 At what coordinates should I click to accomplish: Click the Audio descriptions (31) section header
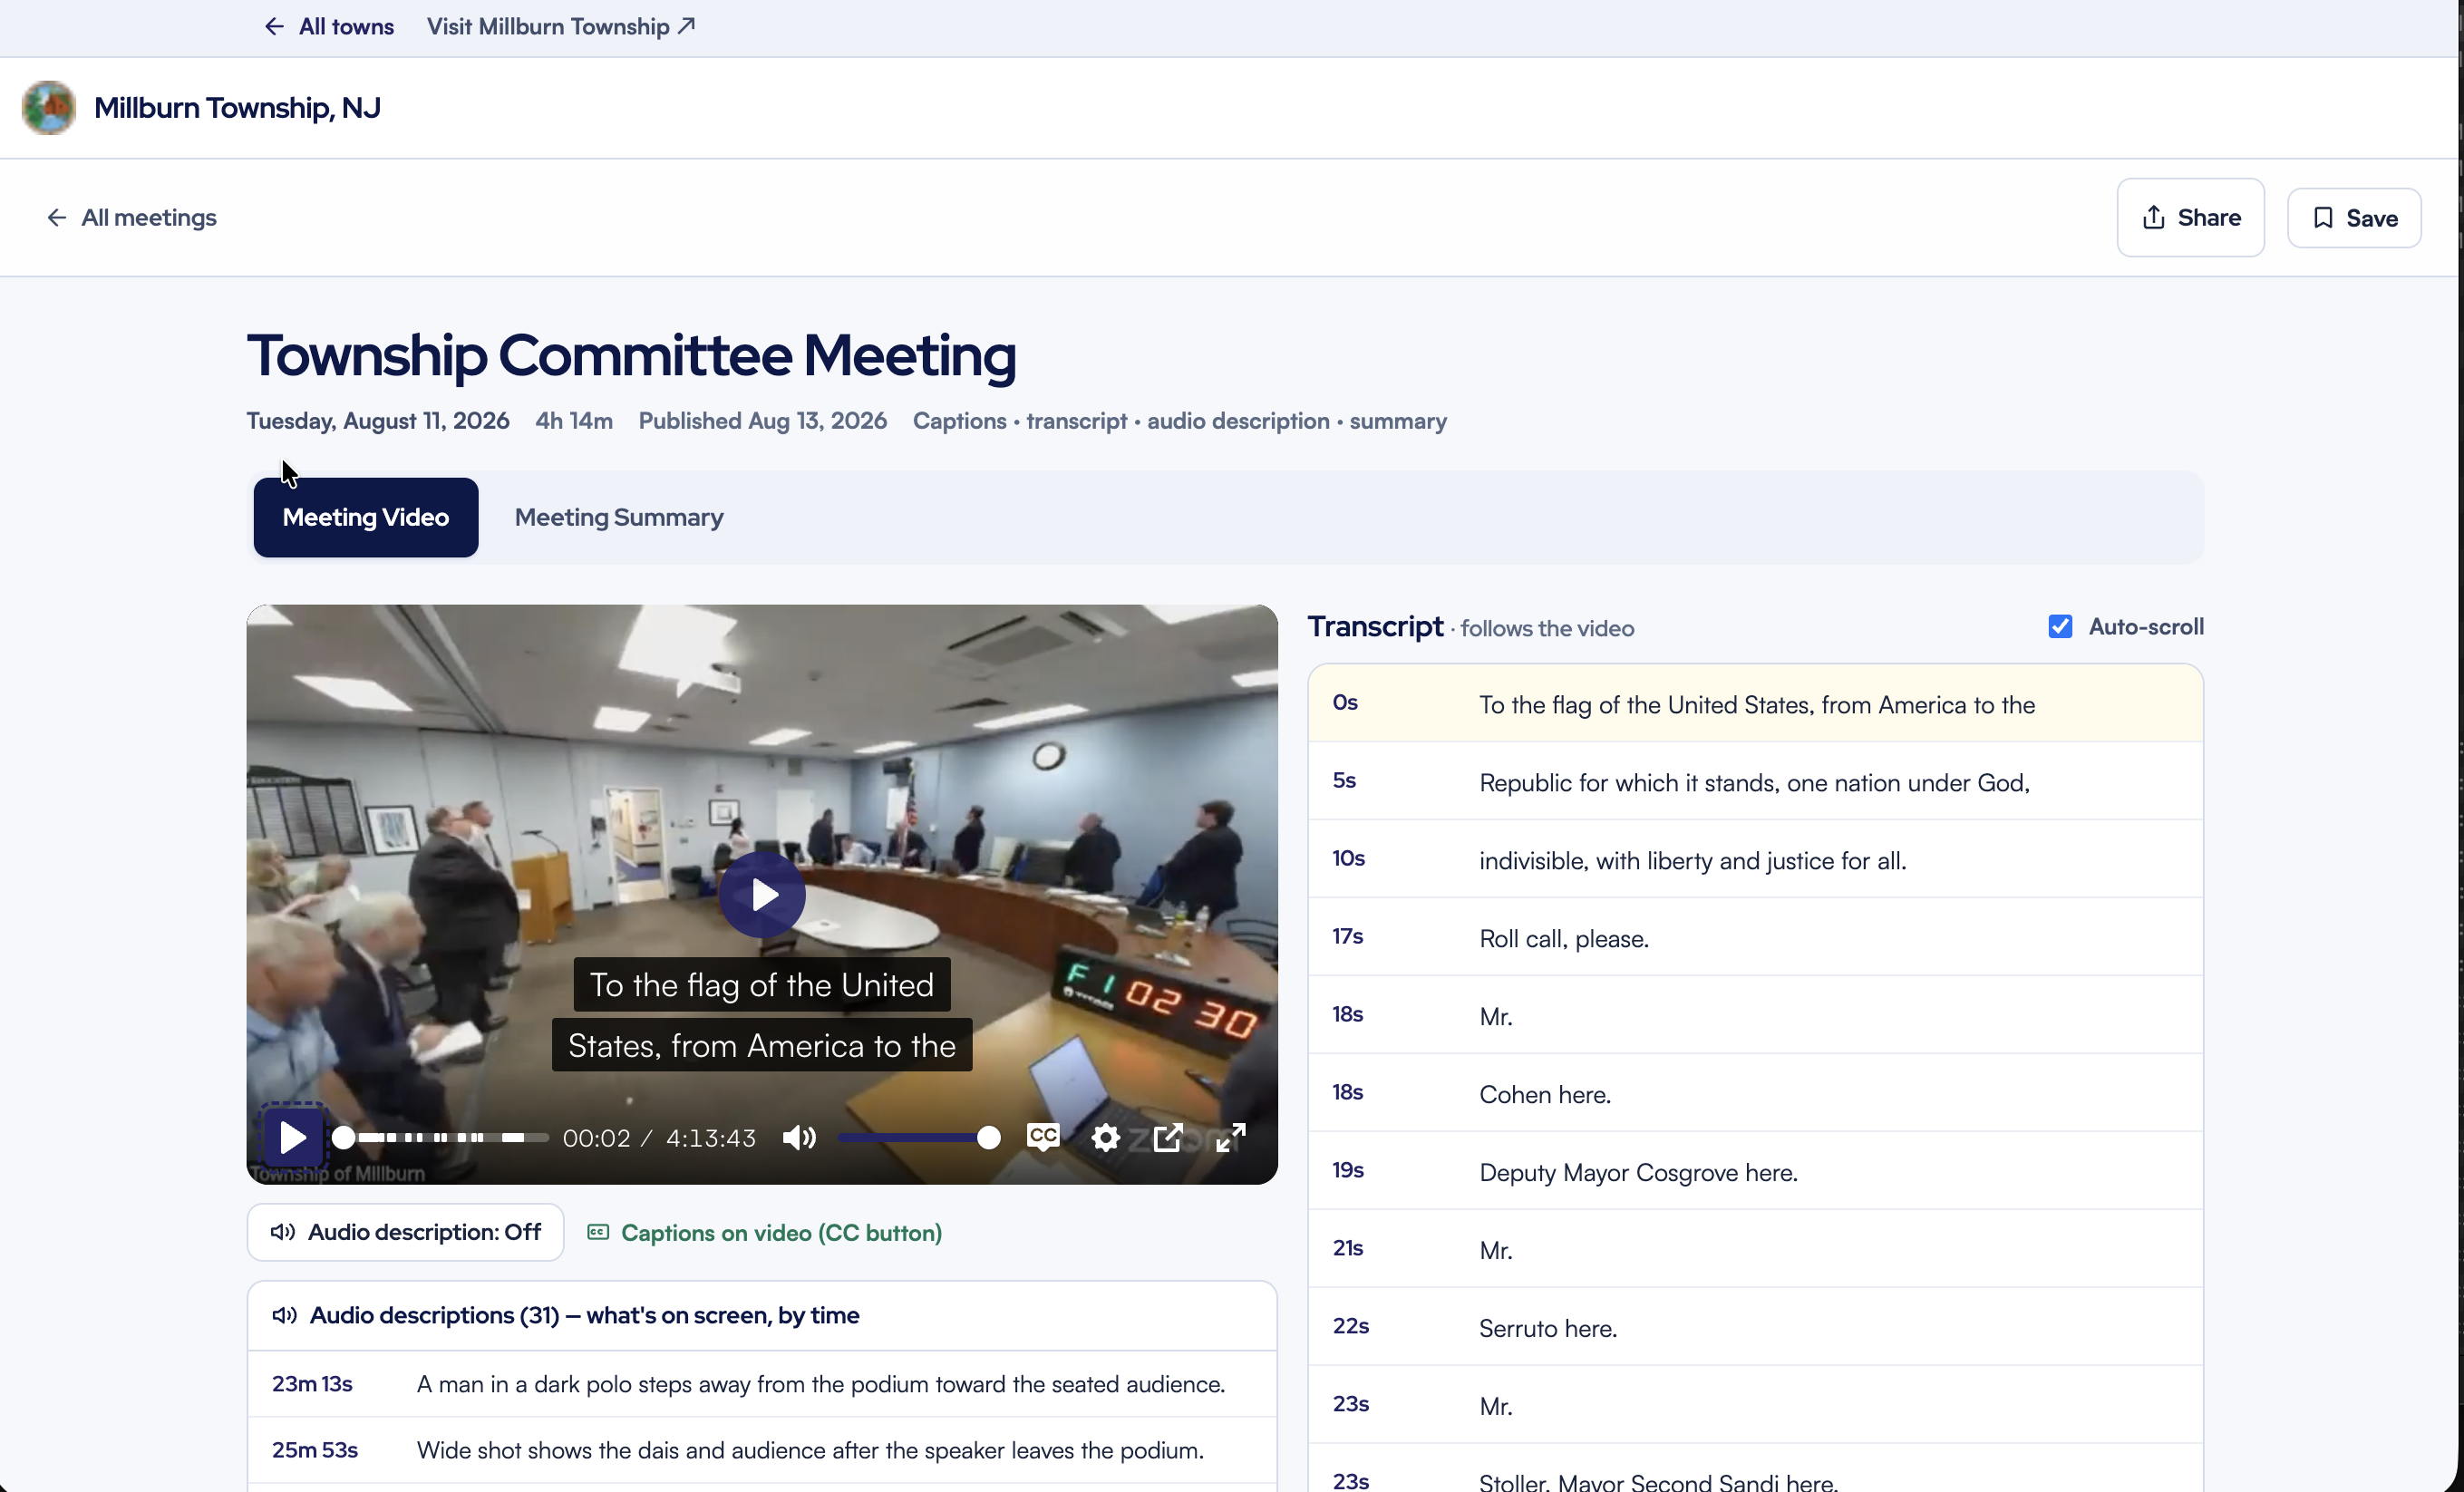(762, 1316)
